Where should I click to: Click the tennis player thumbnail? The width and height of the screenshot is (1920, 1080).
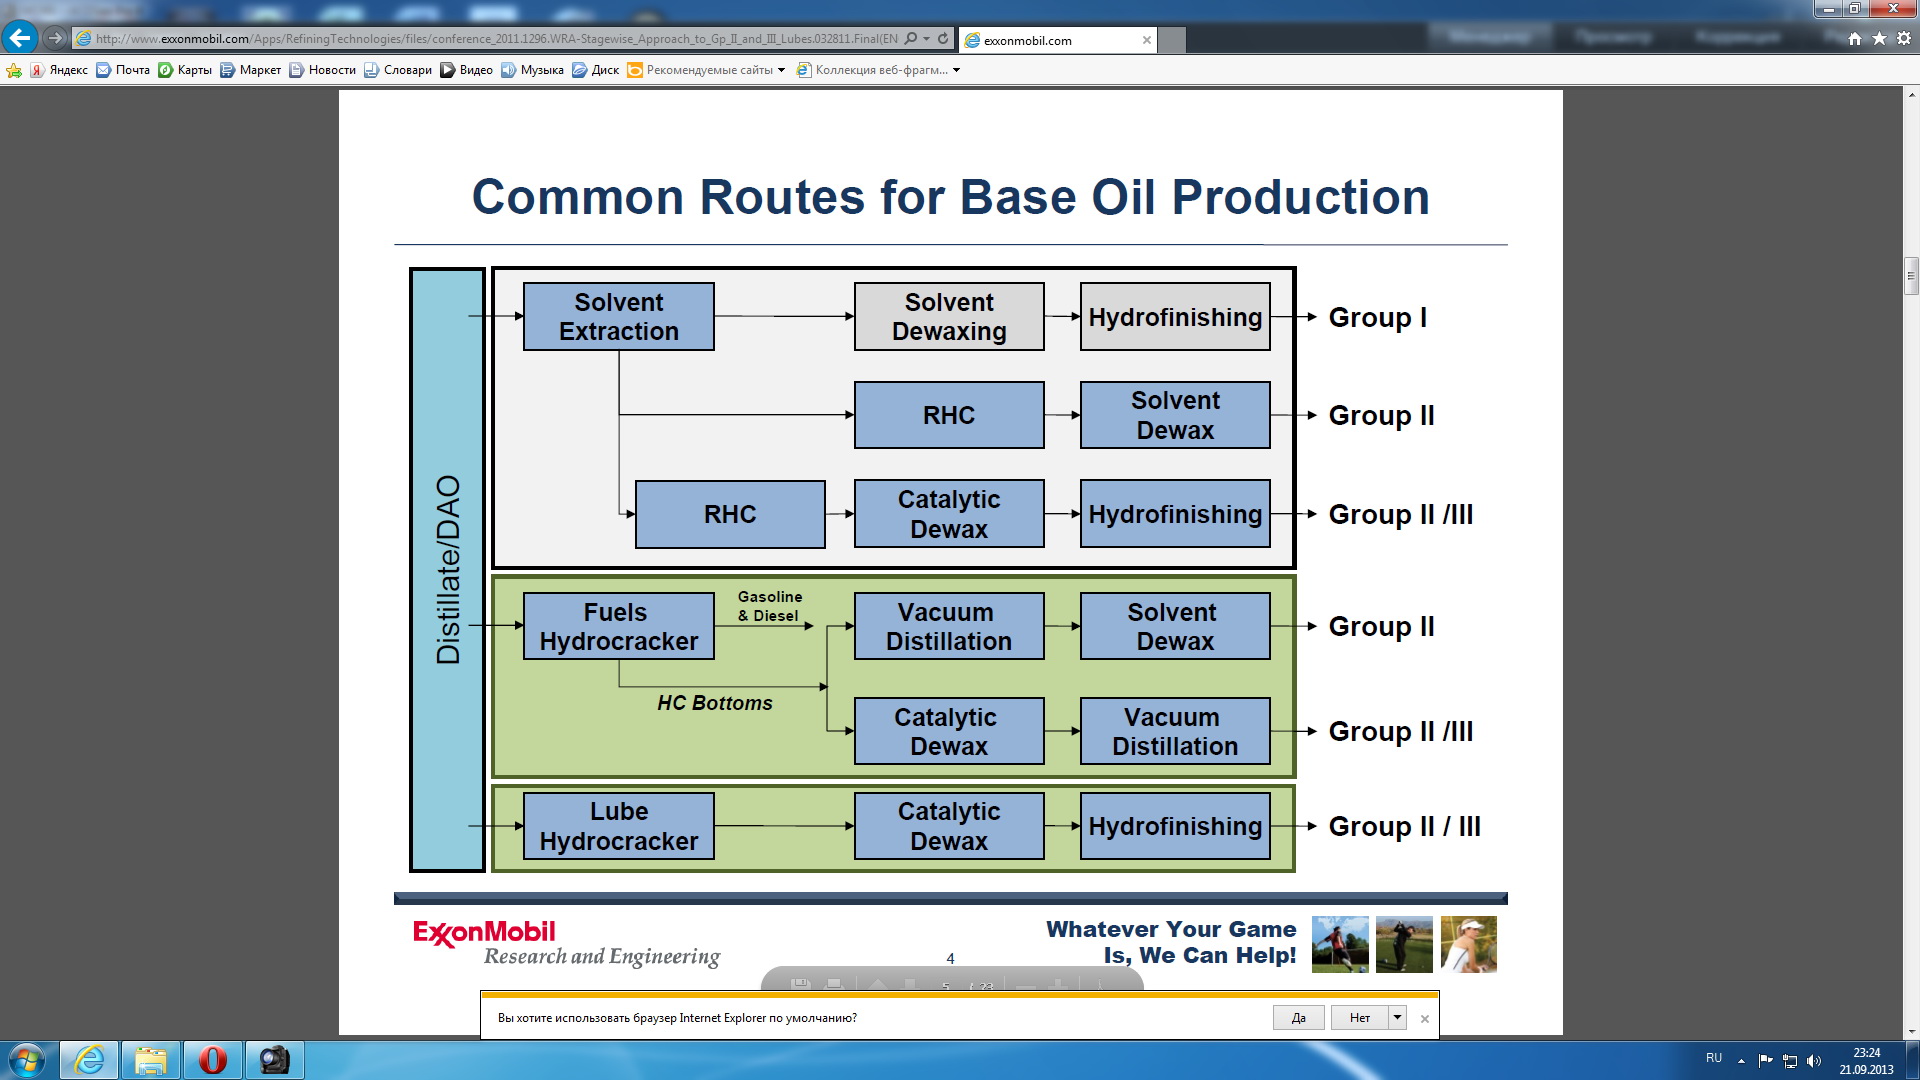(1468, 944)
